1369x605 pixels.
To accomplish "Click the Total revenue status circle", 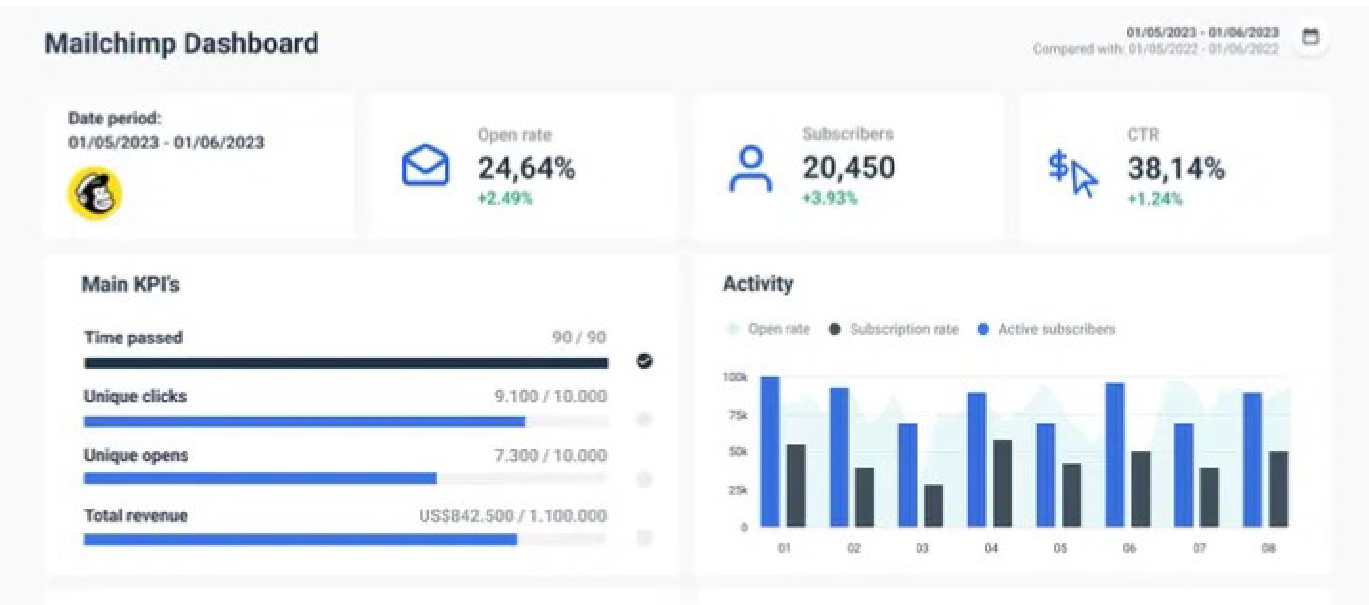I will pyautogui.click(x=644, y=538).
